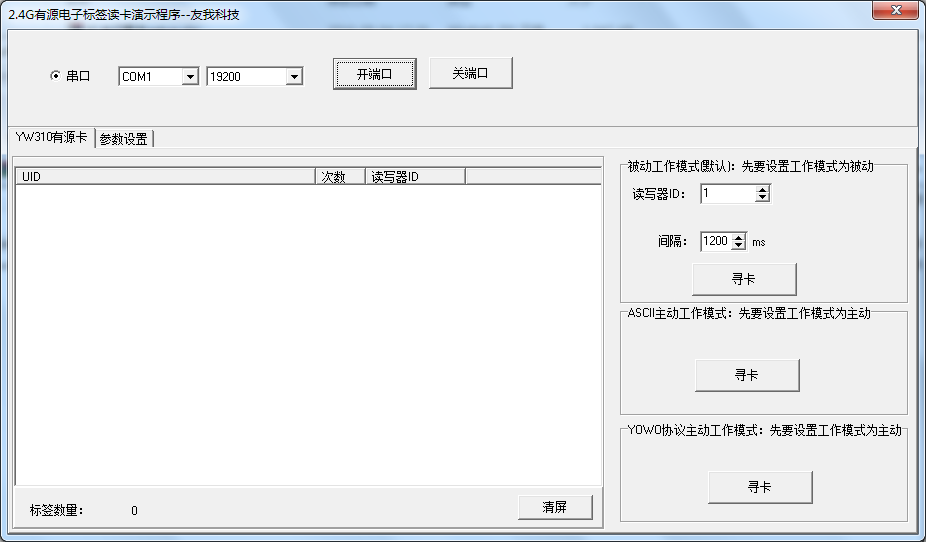Screen dimensions: 926x542
Task: Switch to the YW310有源卡 tab
Action: [x=51, y=138]
